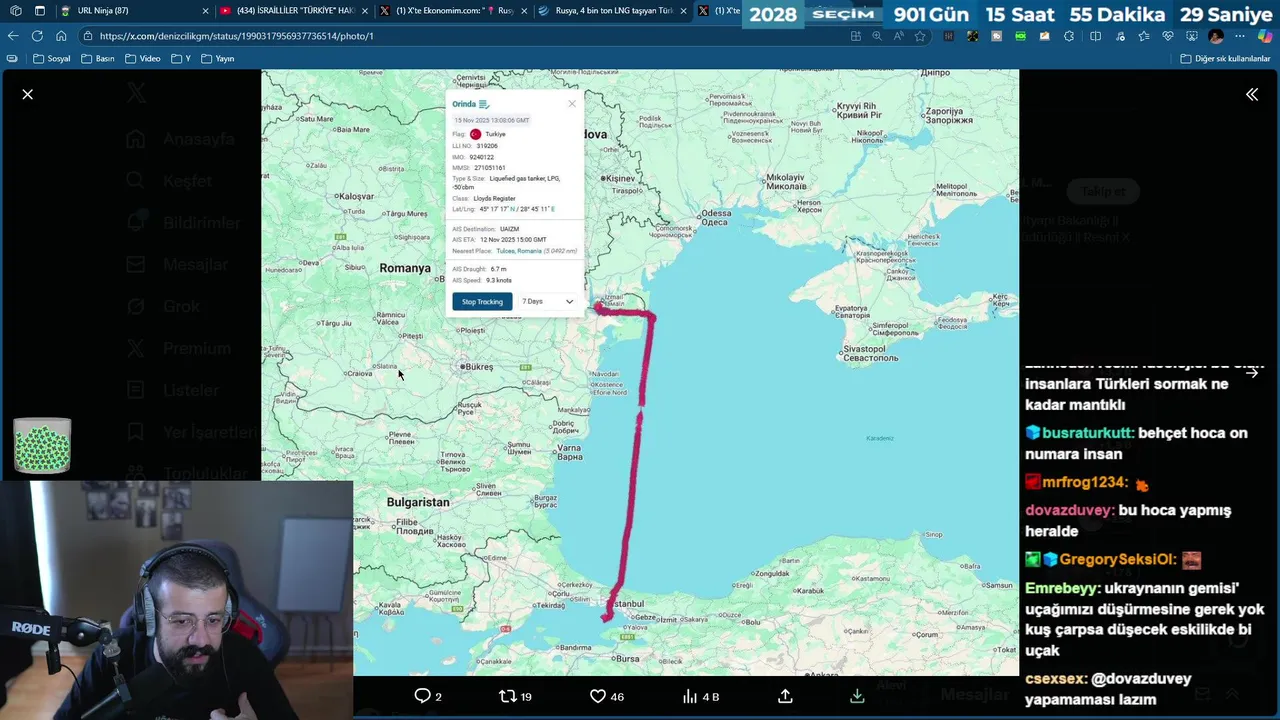The height and width of the screenshot is (720, 1280).
Task: Open view analytics icon showing 4 B
Action: coord(689,696)
